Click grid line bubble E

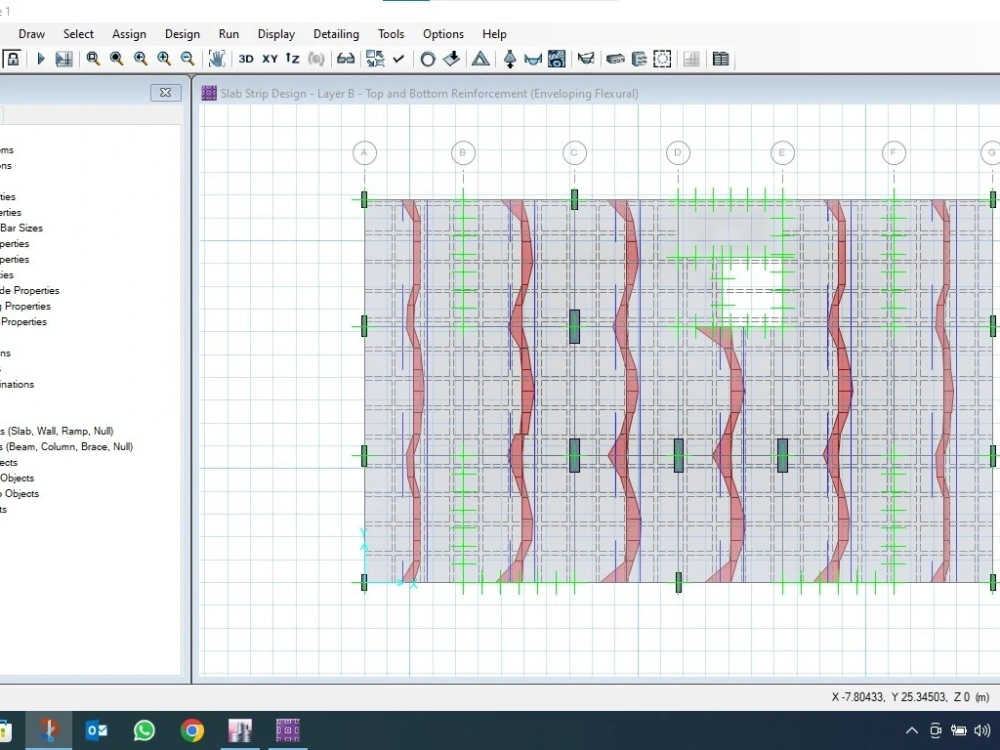point(782,153)
